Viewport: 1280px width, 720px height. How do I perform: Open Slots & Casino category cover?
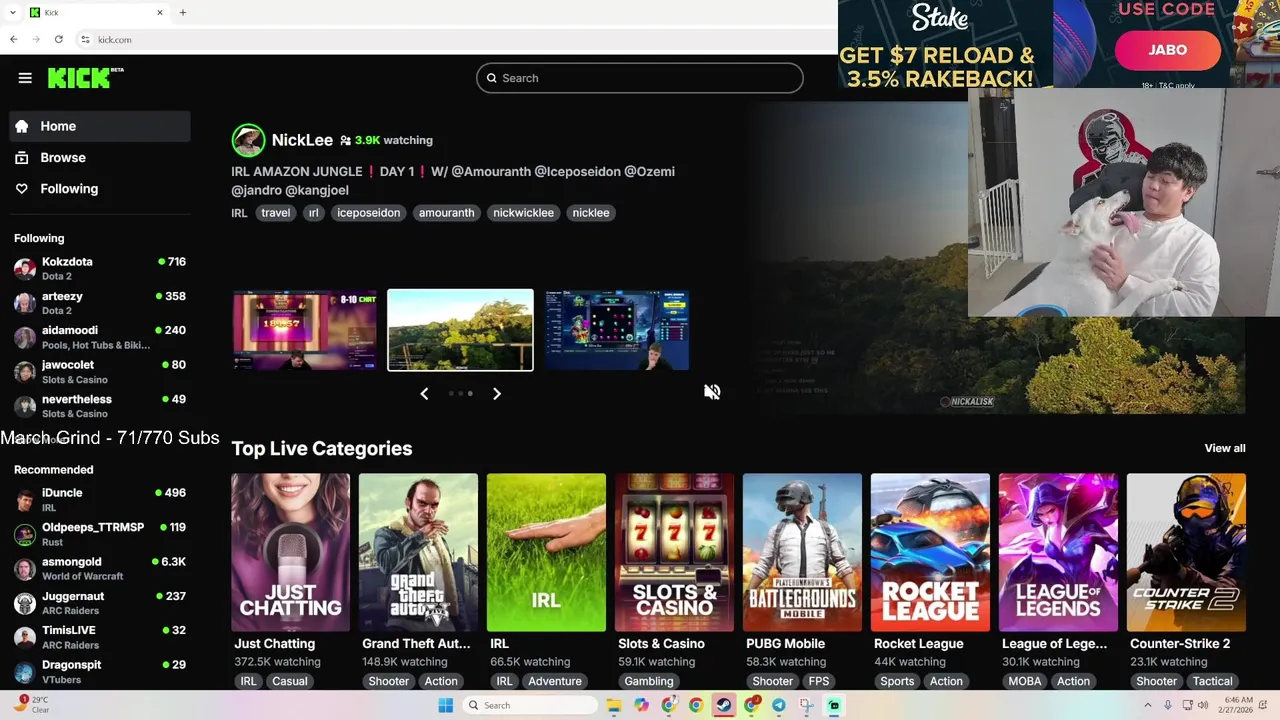tap(674, 552)
